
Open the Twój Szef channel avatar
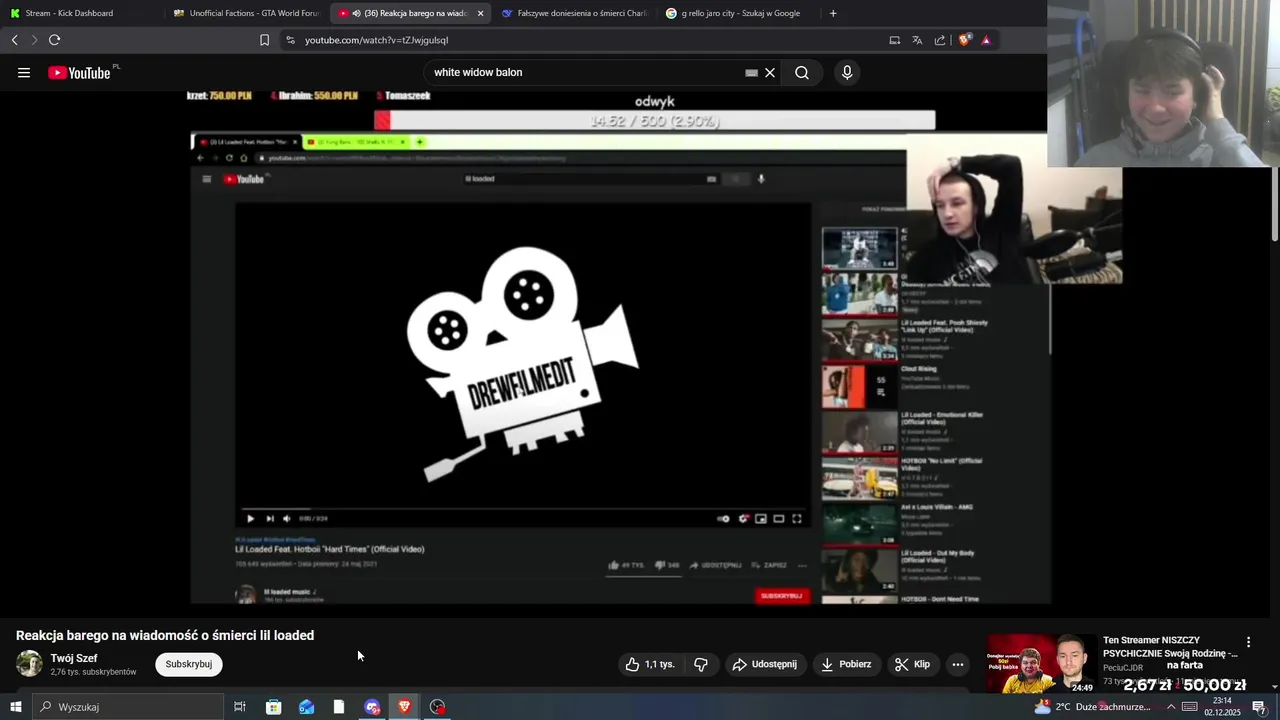point(30,664)
